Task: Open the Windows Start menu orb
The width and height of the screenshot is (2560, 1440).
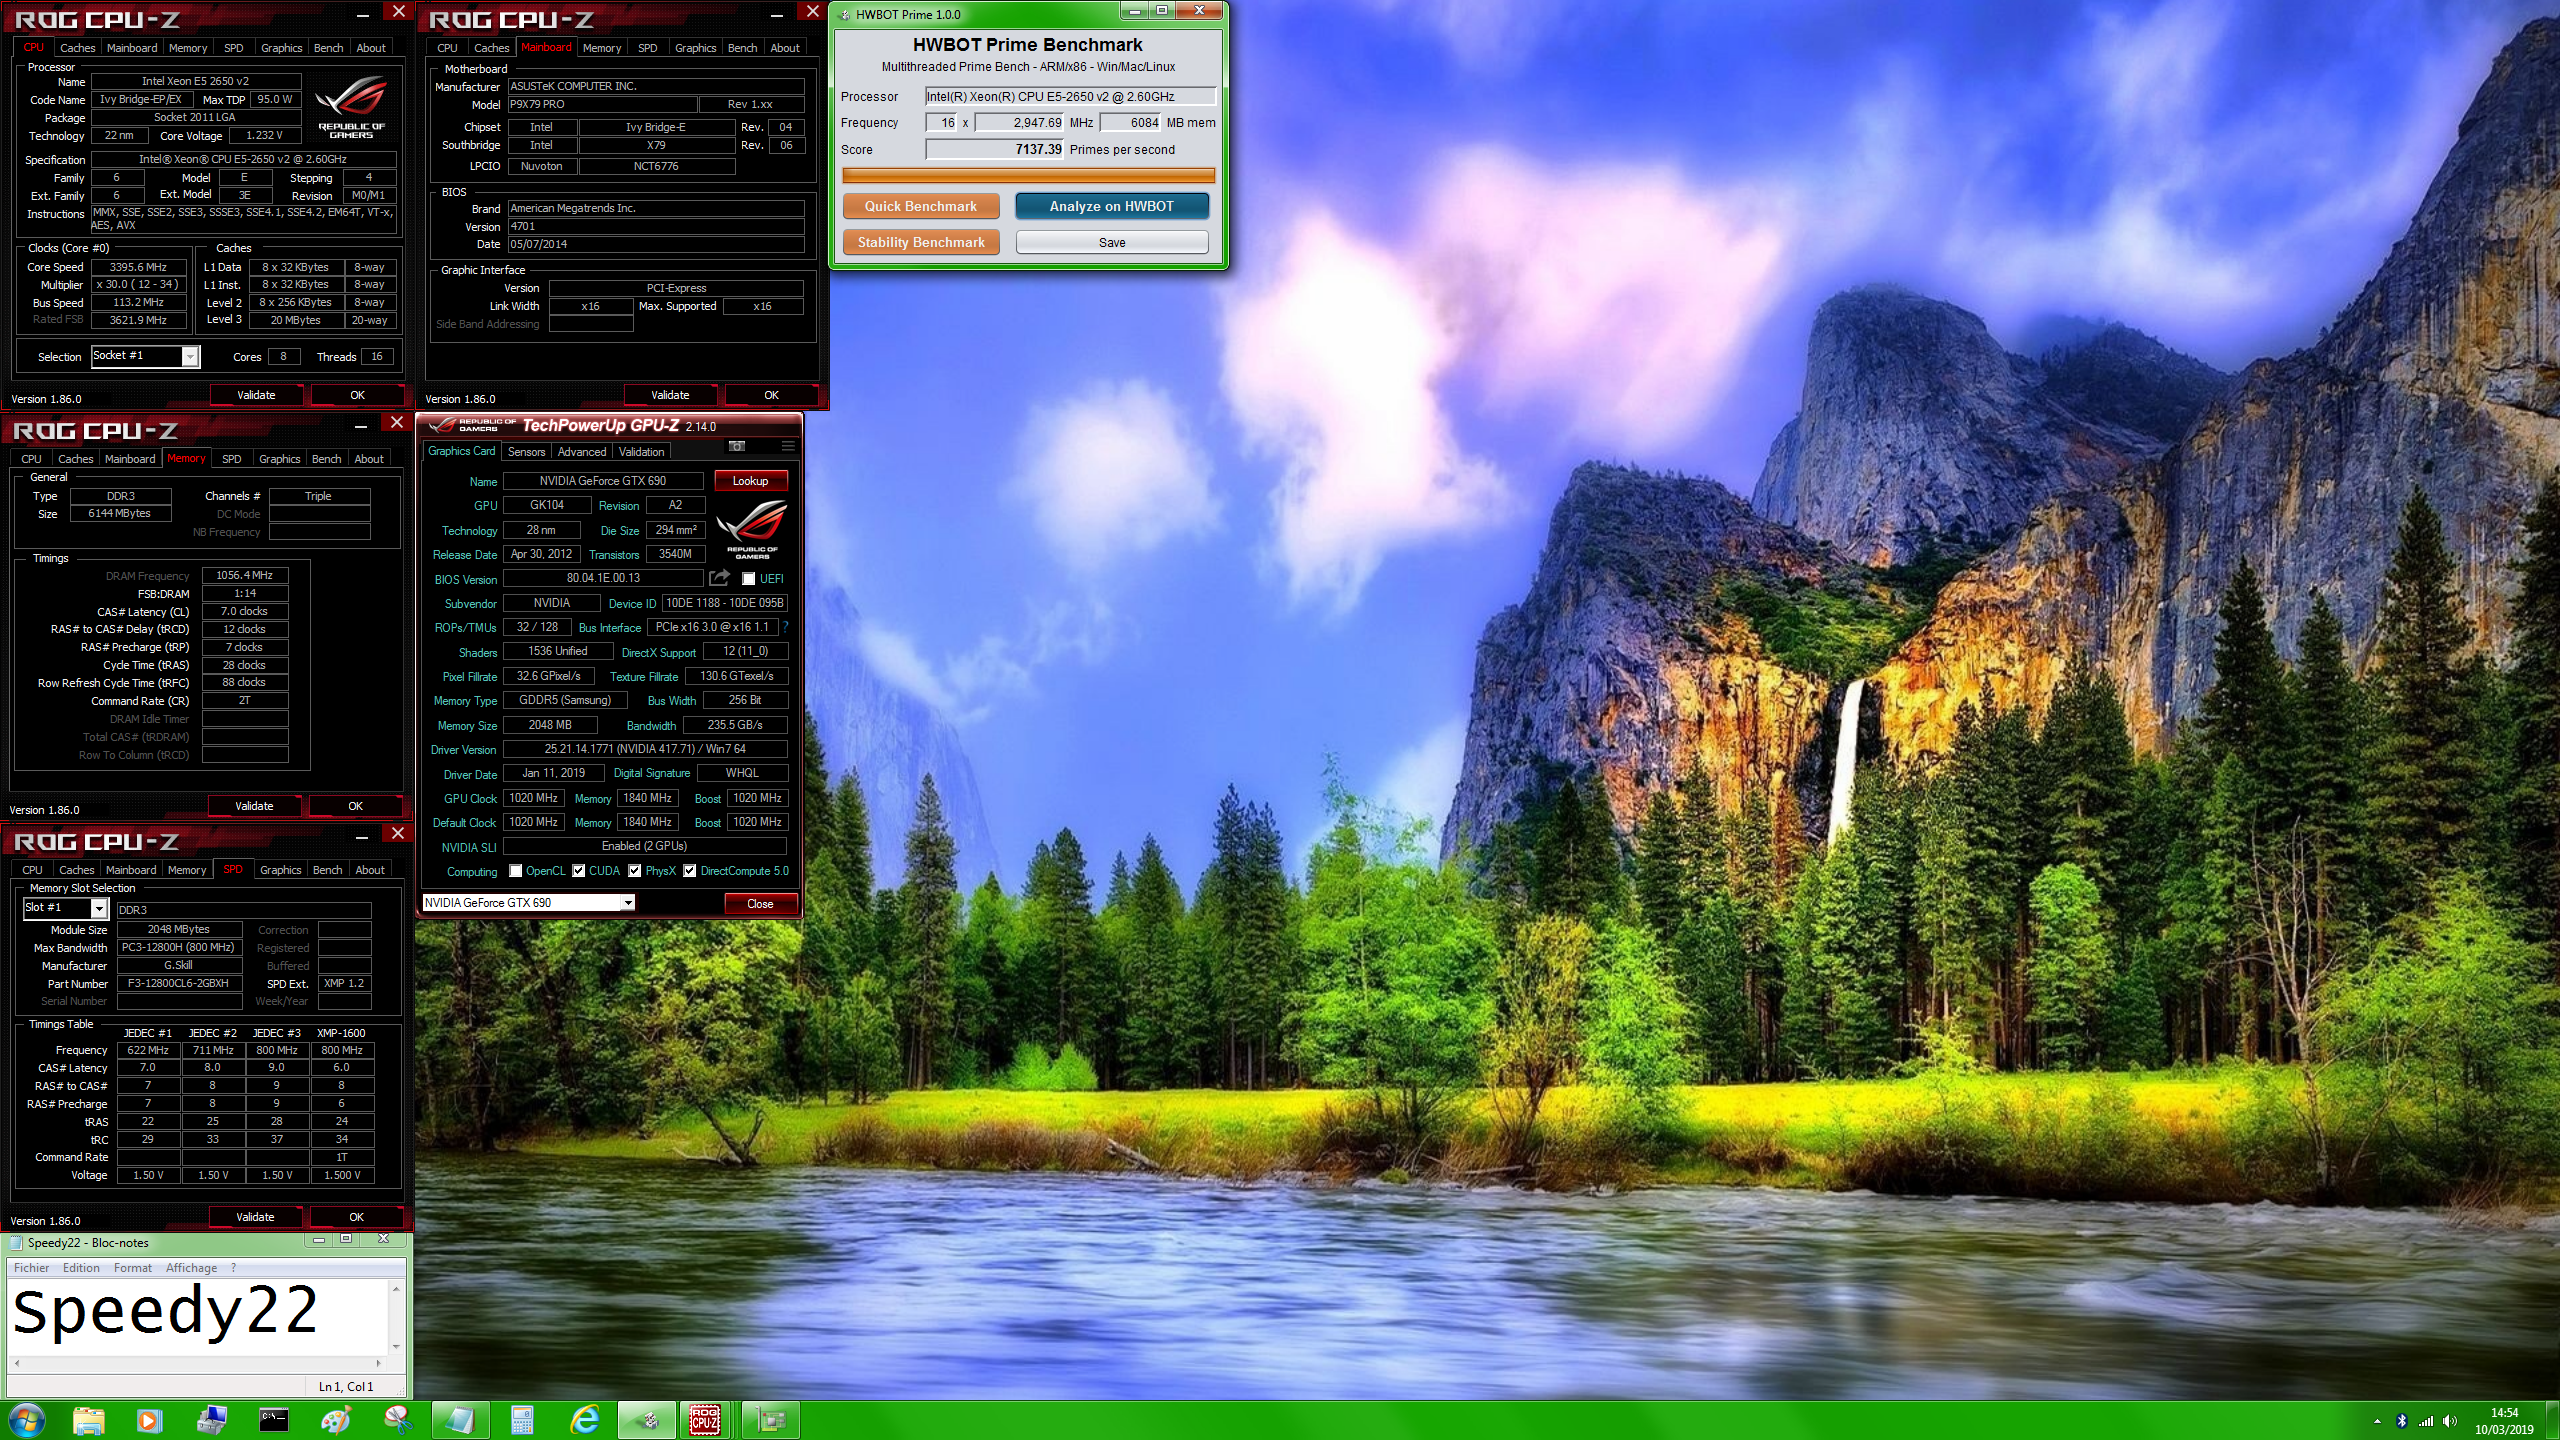Action: pyautogui.click(x=26, y=1420)
